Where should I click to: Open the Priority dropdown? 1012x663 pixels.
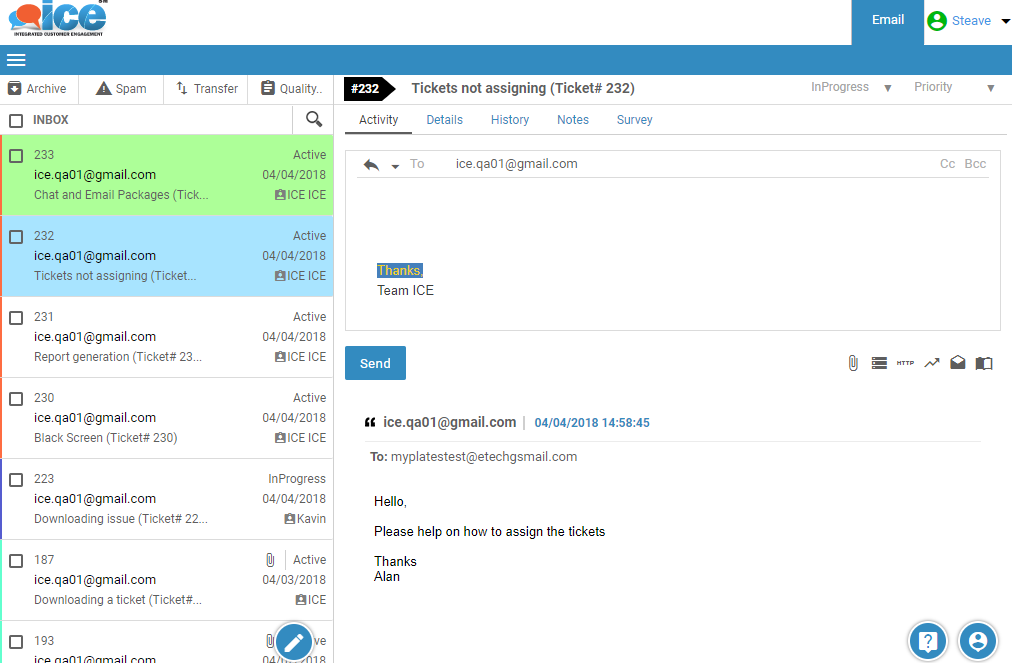click(954, 88)
